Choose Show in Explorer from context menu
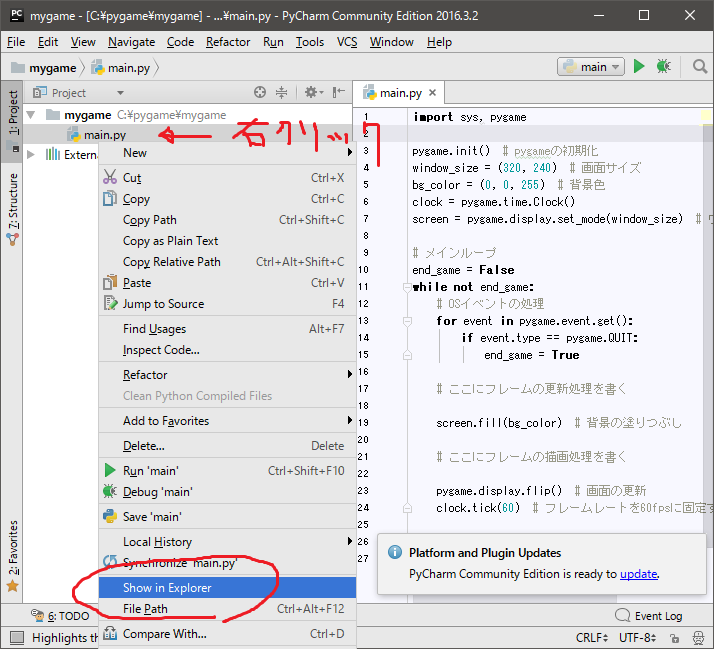714x649 pixels. pos(227,588)
